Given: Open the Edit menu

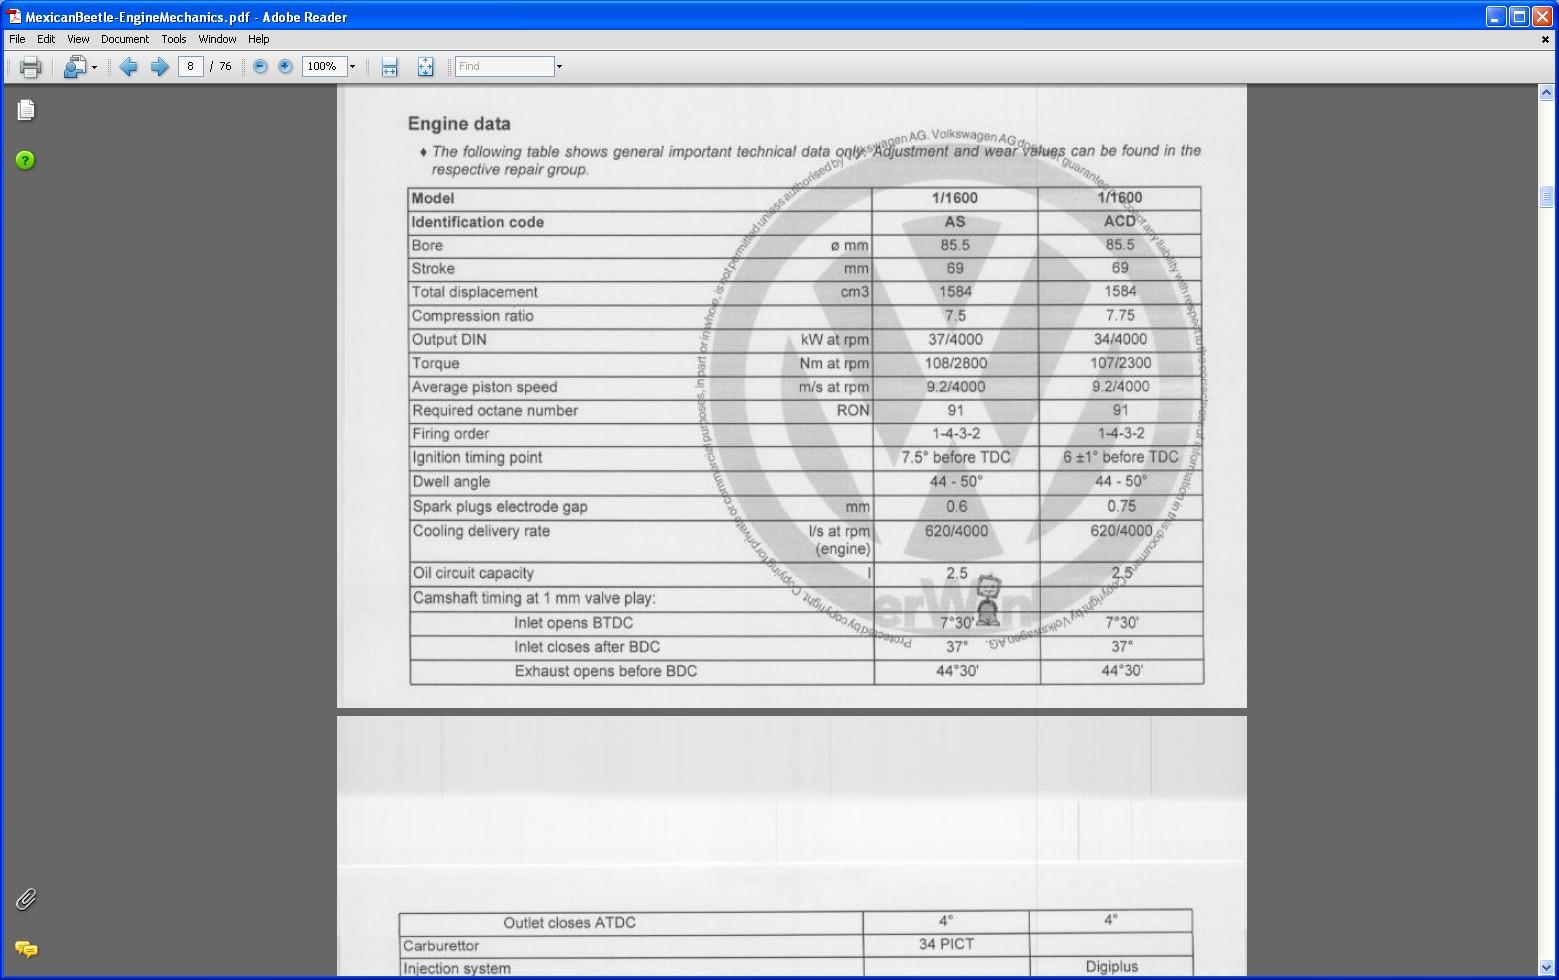Looking at the screenshot, I should coord(46,39).
